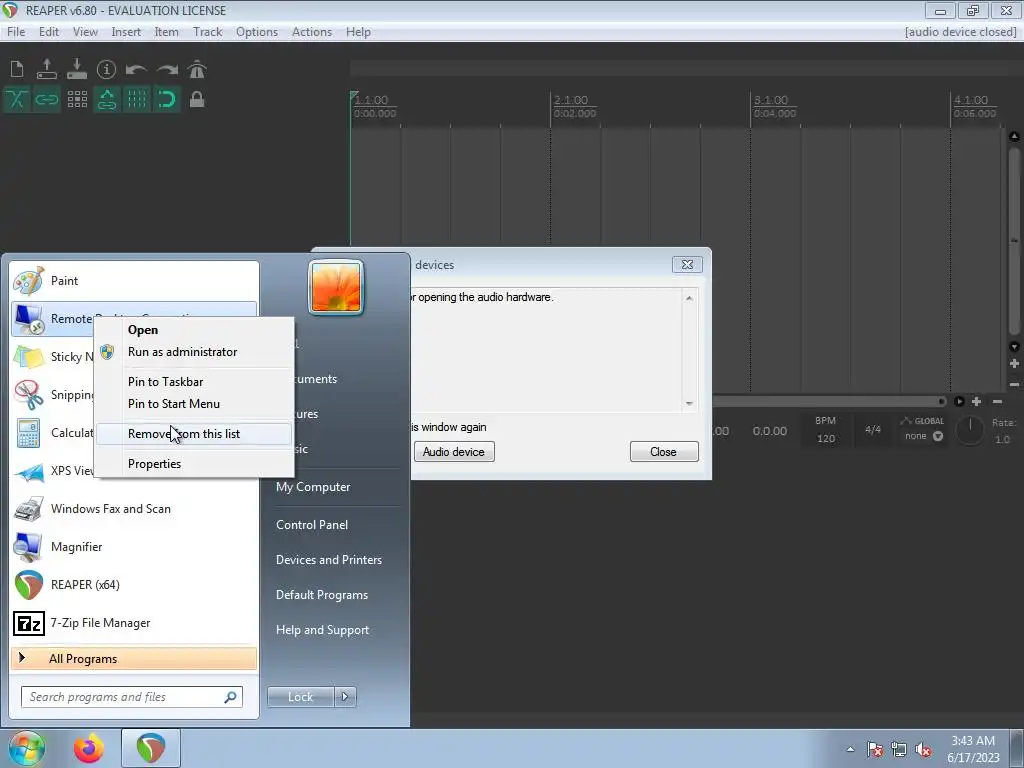This screenshot has width=1024, height=768.
Task: Click the Redo arrow icon
Action: pos(167,69)
